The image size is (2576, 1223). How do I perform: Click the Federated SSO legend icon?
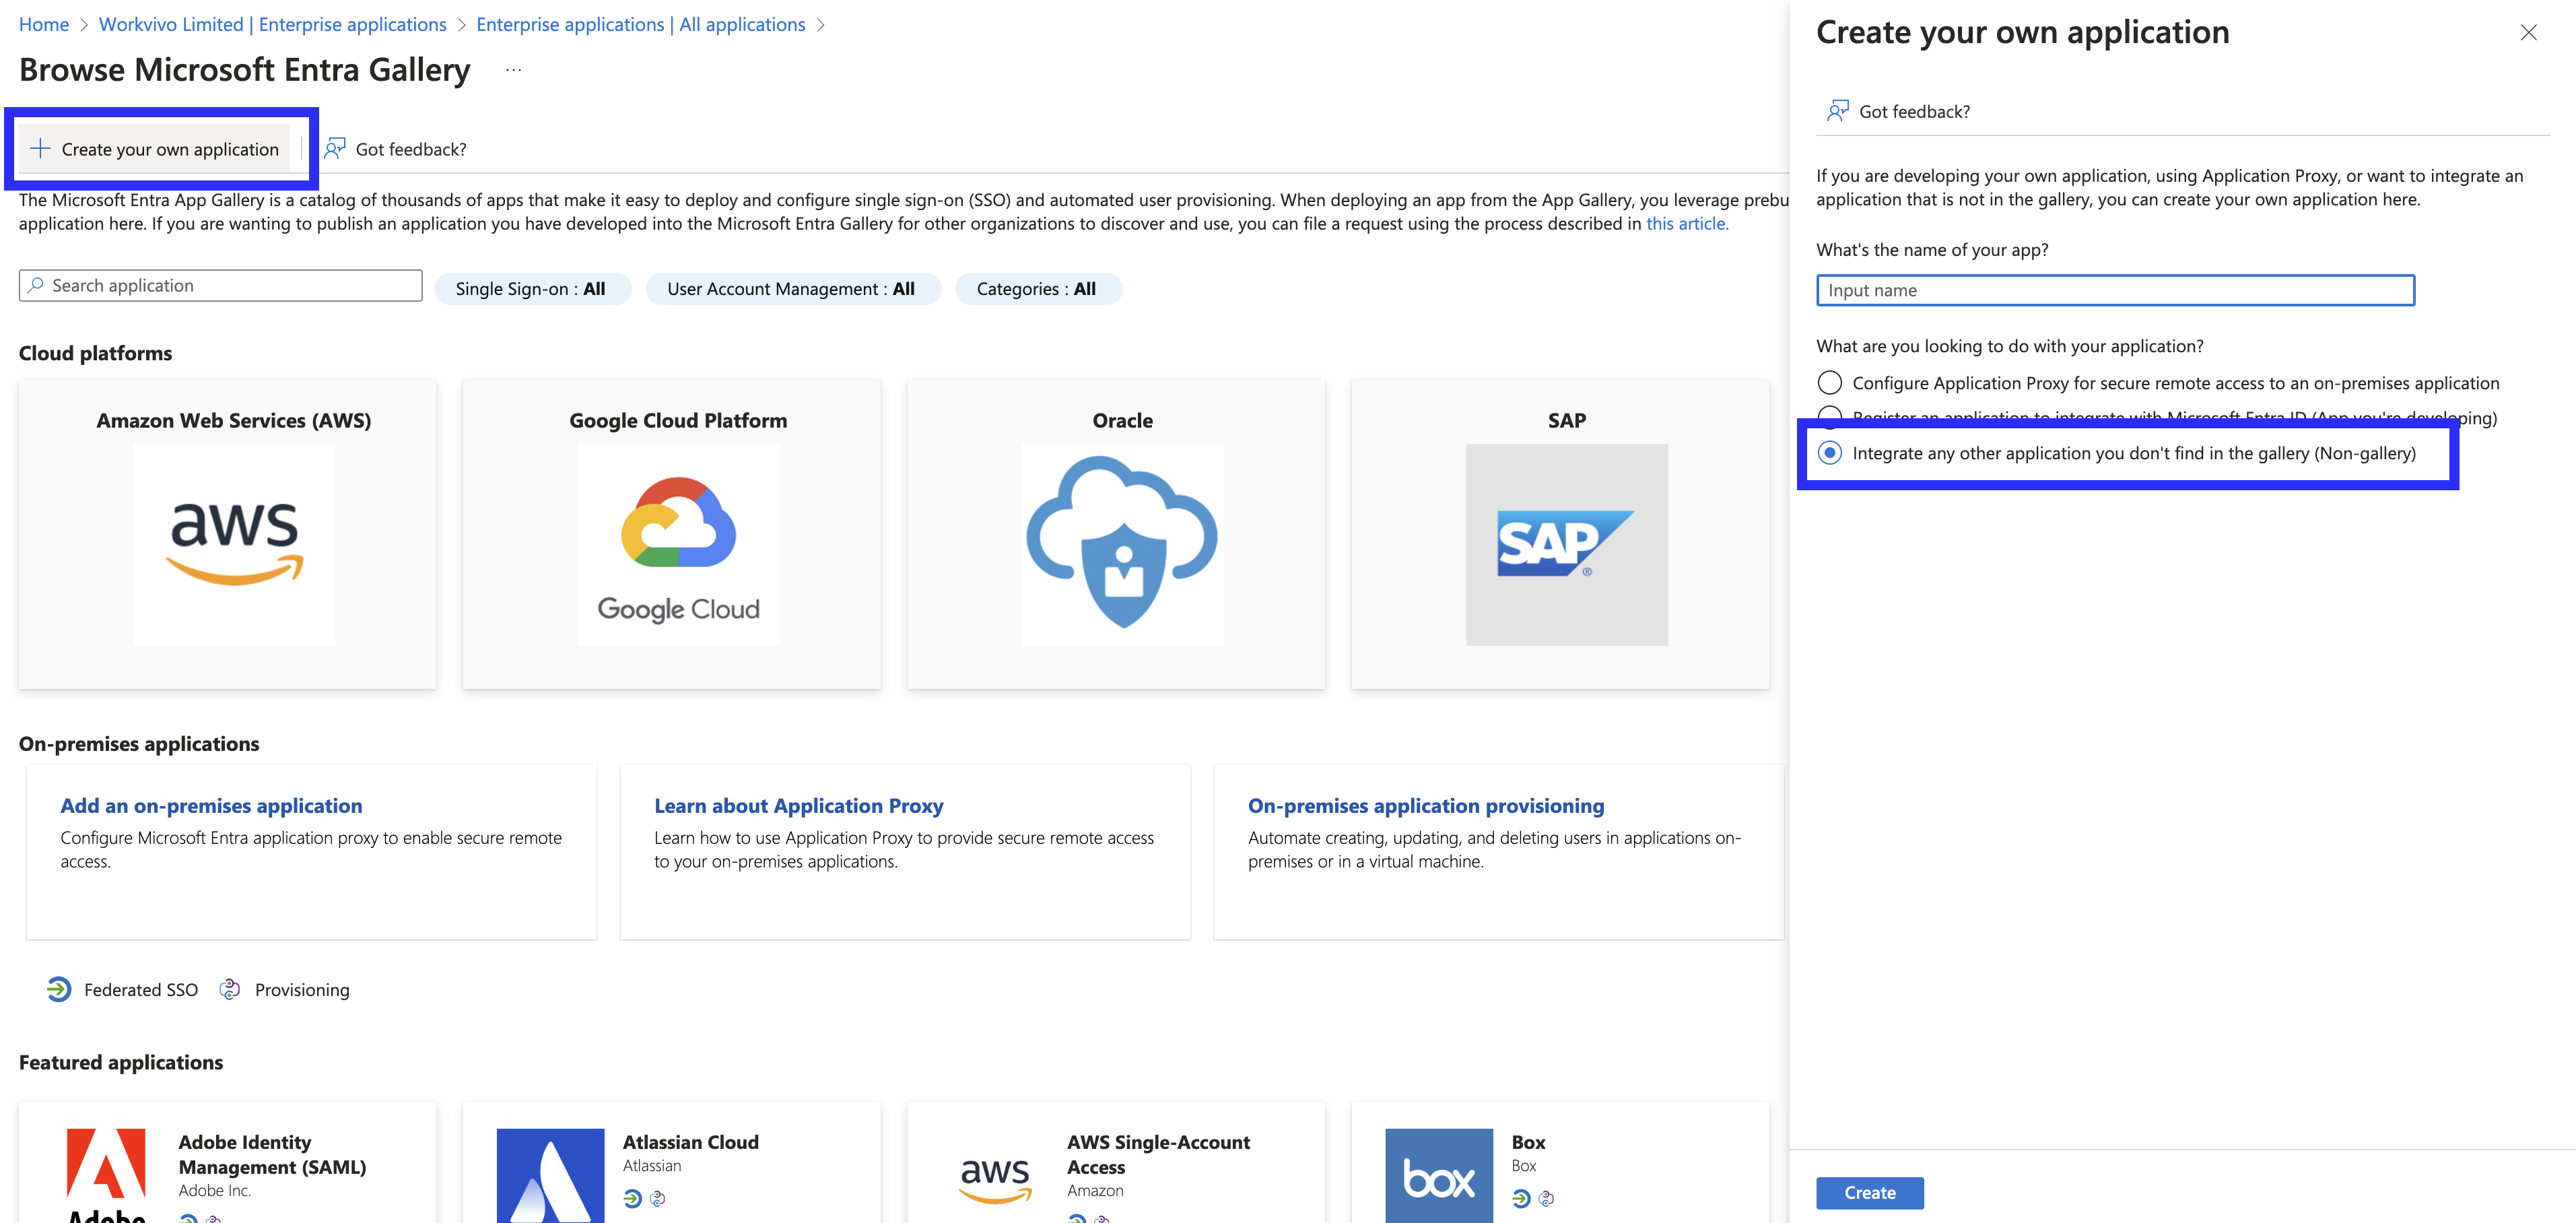[x=59, y=989]
